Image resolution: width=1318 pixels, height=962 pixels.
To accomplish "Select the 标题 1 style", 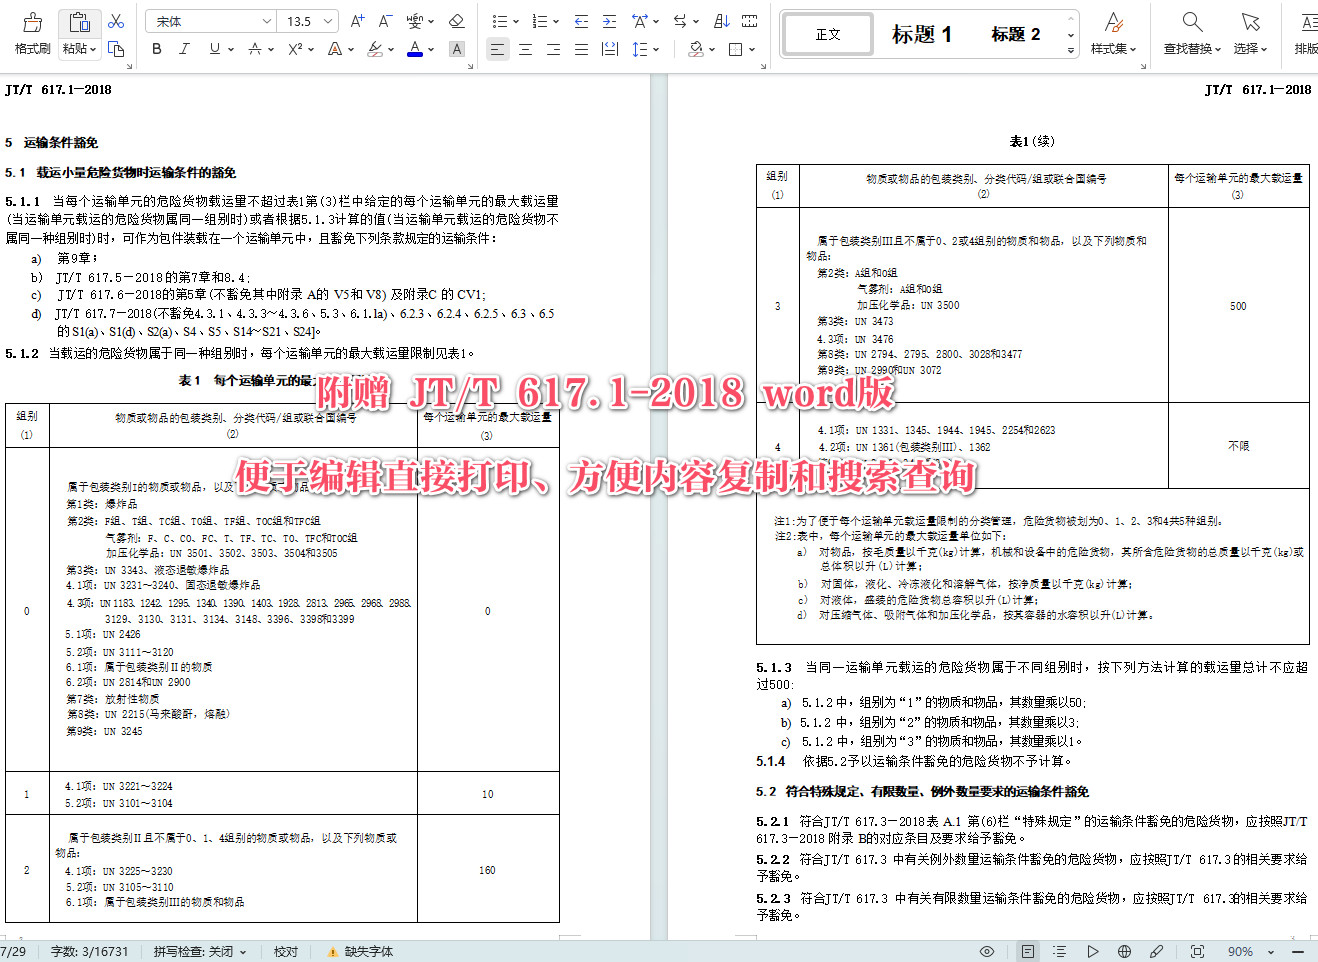I will click(922, 34).
